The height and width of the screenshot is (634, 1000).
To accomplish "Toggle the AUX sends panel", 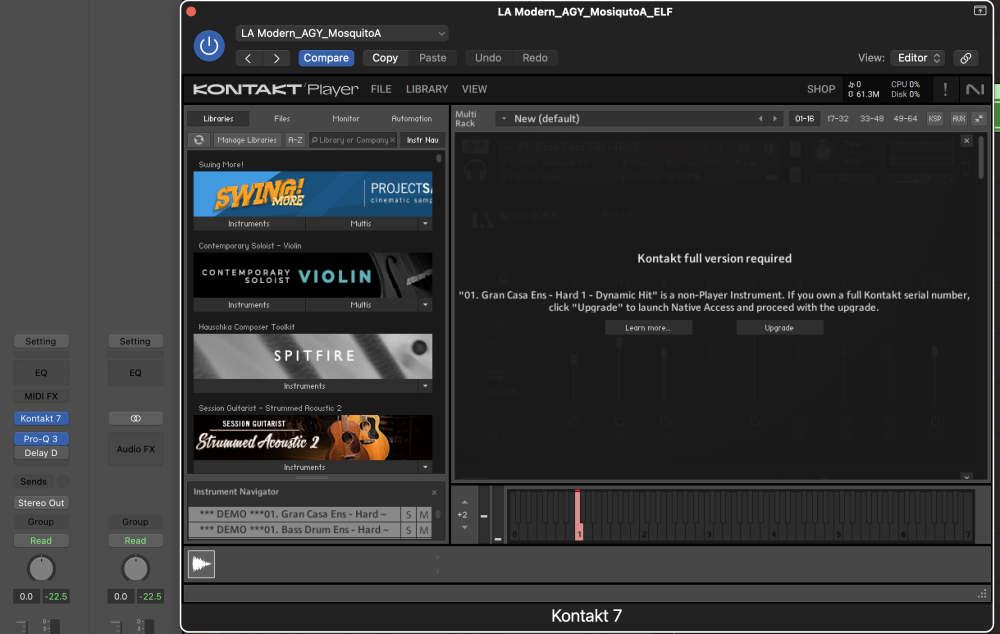I will coord(959,119).
